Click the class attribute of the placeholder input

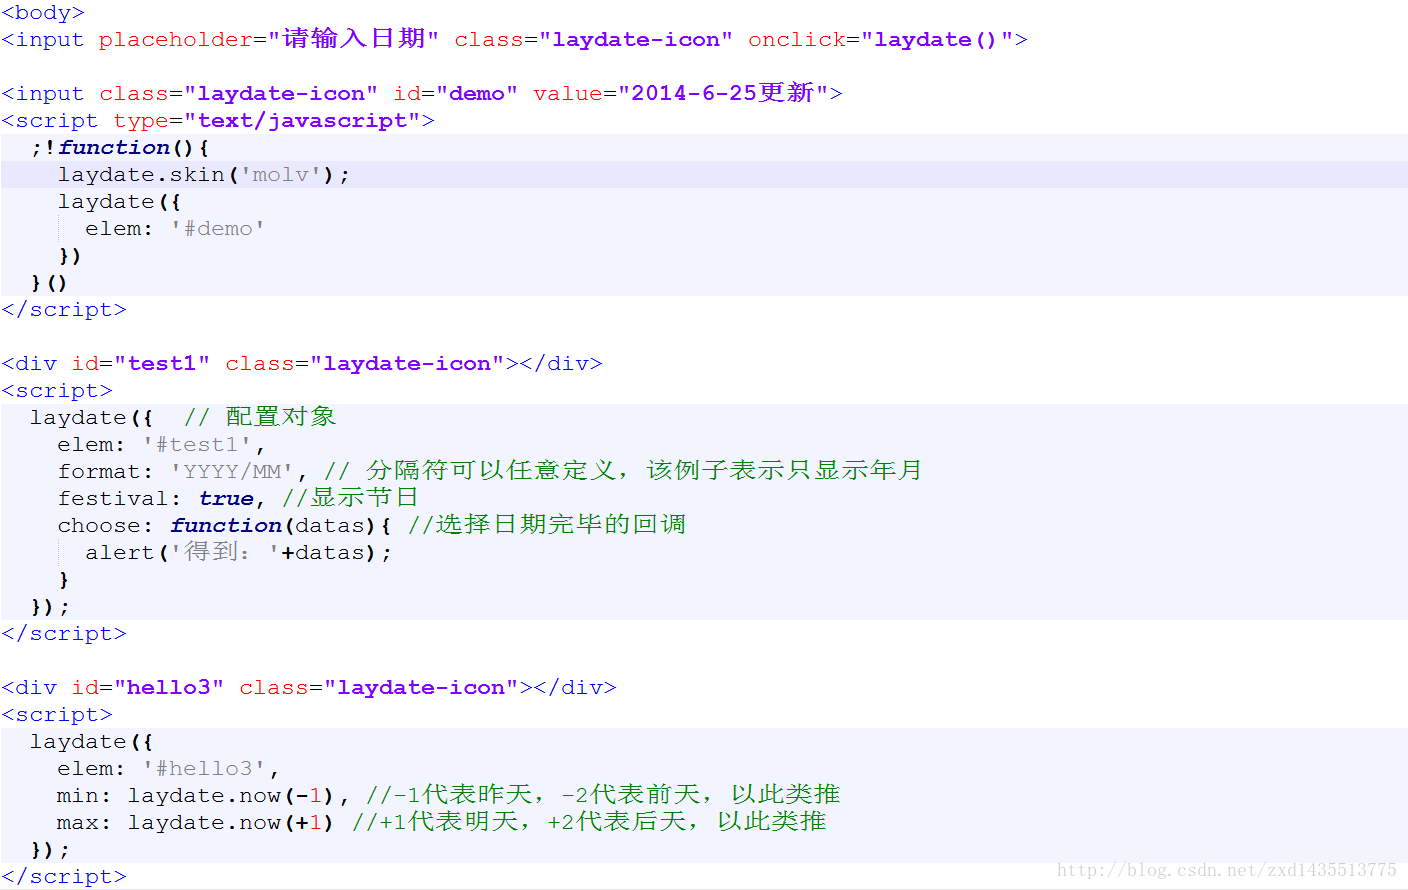point(593,39)
